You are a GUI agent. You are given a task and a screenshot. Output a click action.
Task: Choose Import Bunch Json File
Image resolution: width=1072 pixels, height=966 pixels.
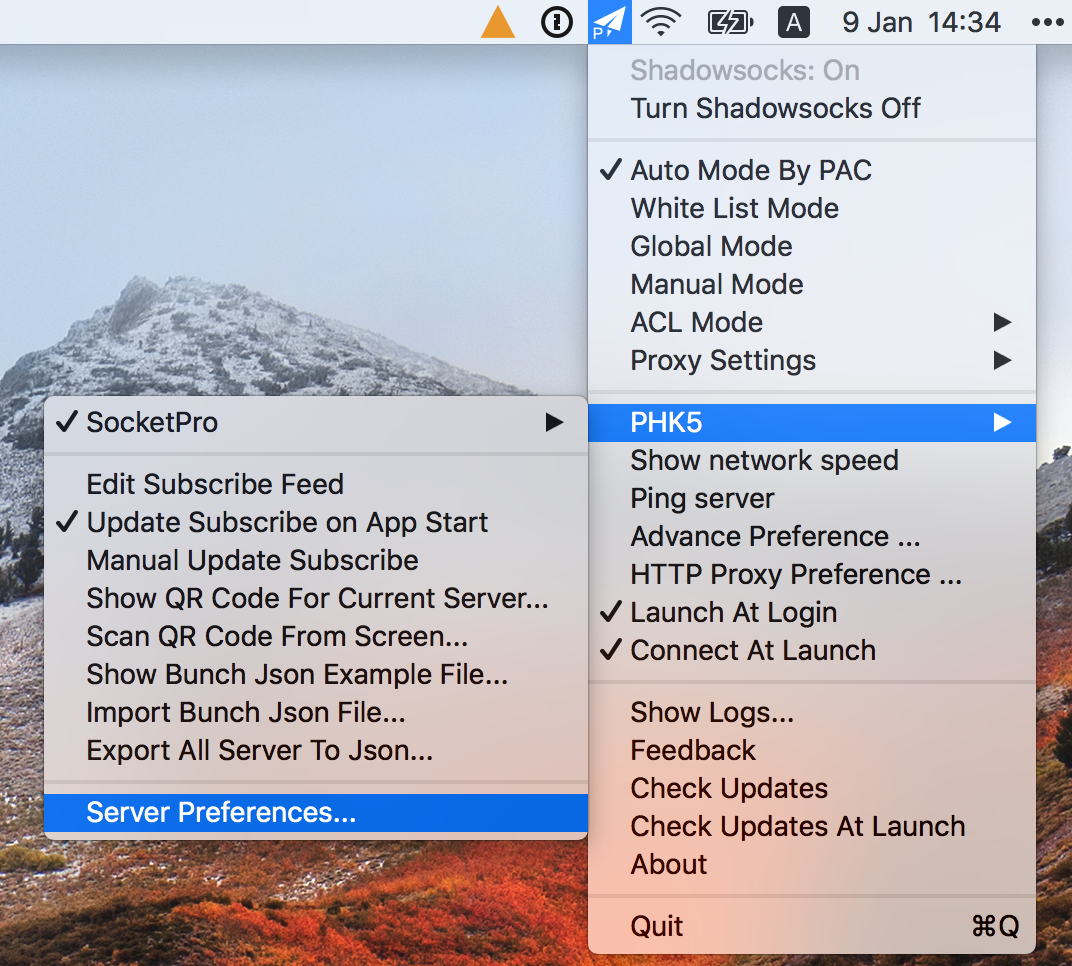[316, 712]
